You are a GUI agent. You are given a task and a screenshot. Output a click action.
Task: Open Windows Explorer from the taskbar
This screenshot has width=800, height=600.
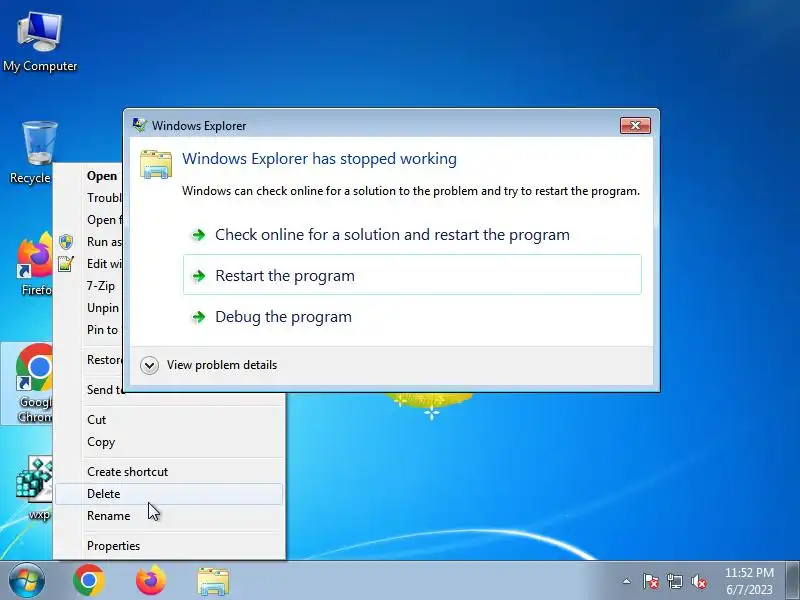click(213, 581)
